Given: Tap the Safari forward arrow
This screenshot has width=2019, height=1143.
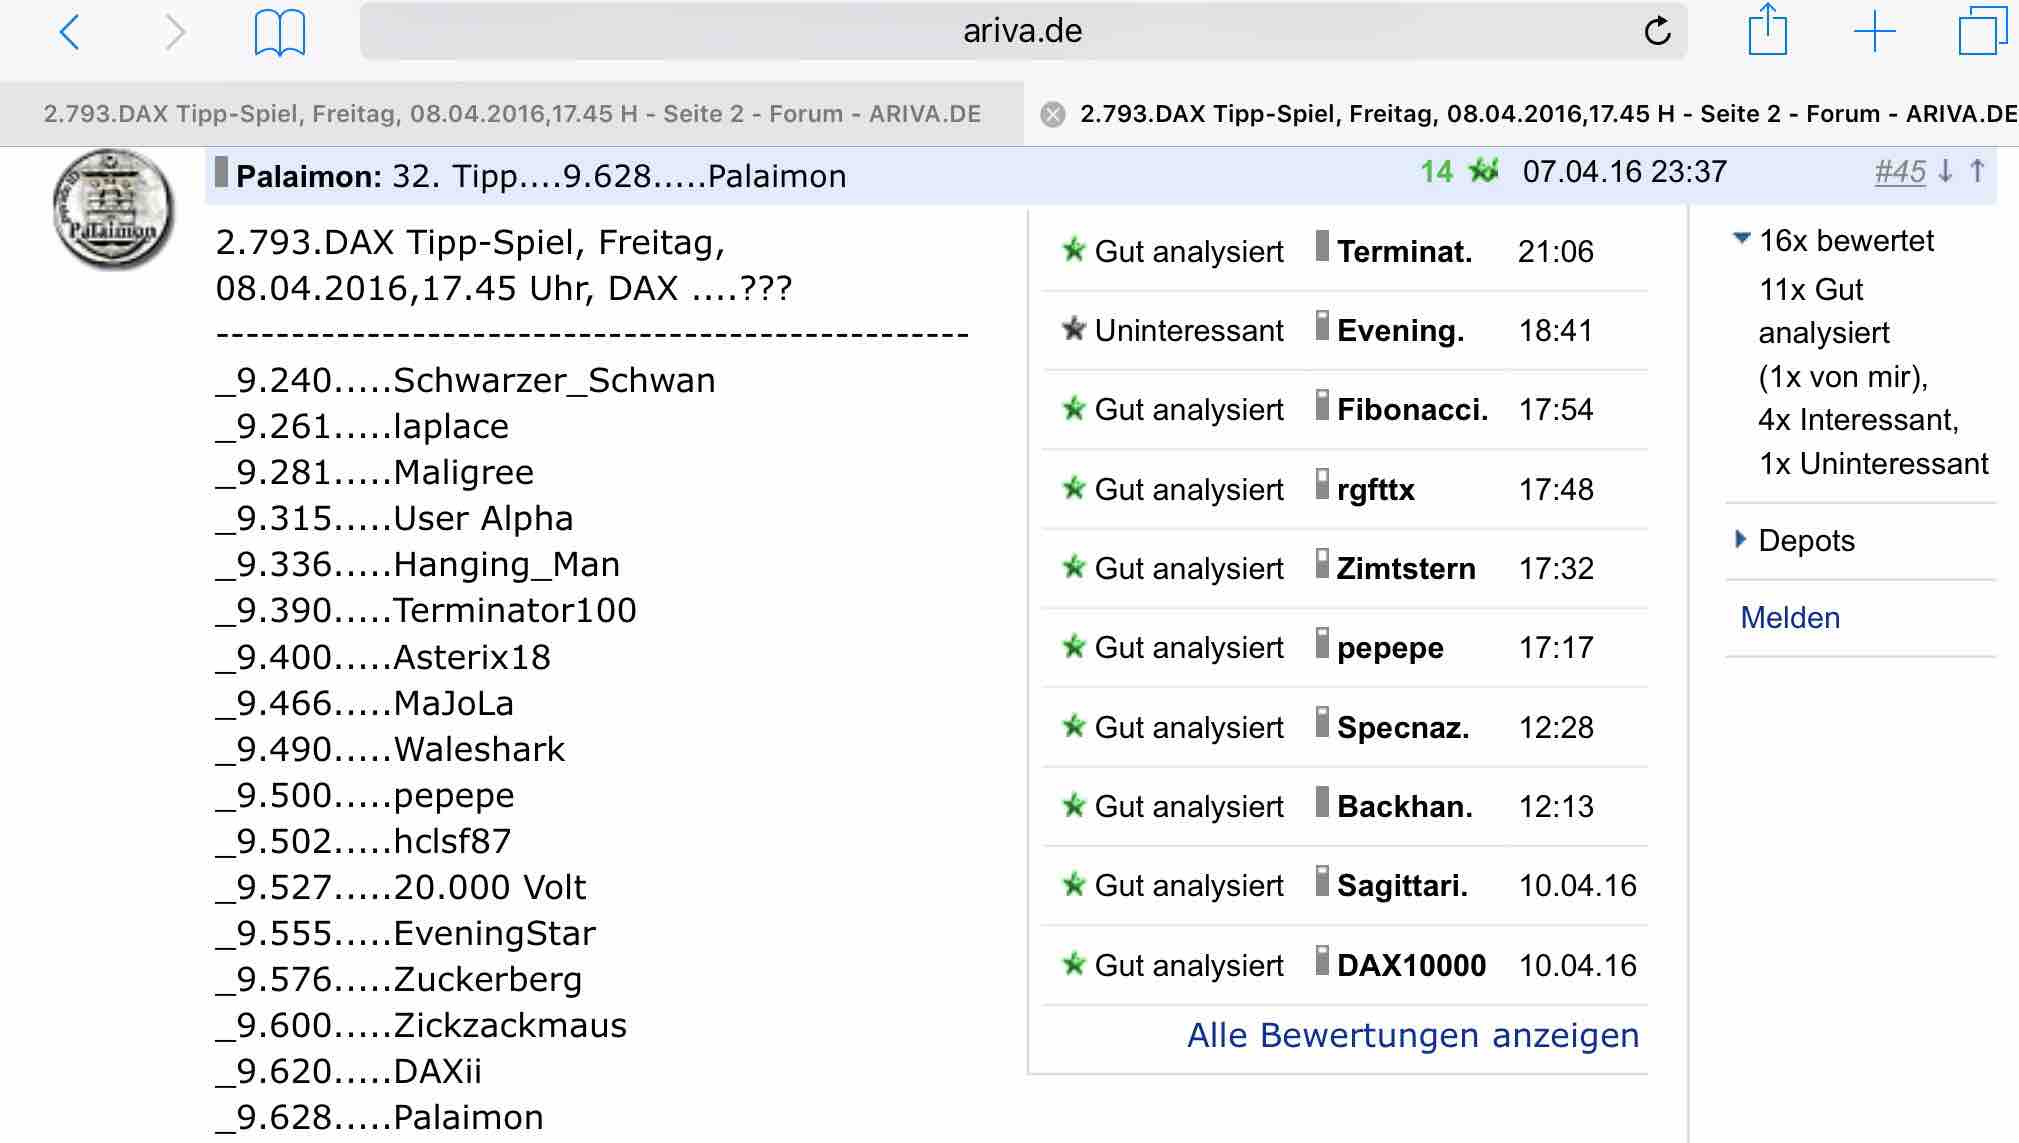Looking at the screenshot, I should [x=175, y=33].
